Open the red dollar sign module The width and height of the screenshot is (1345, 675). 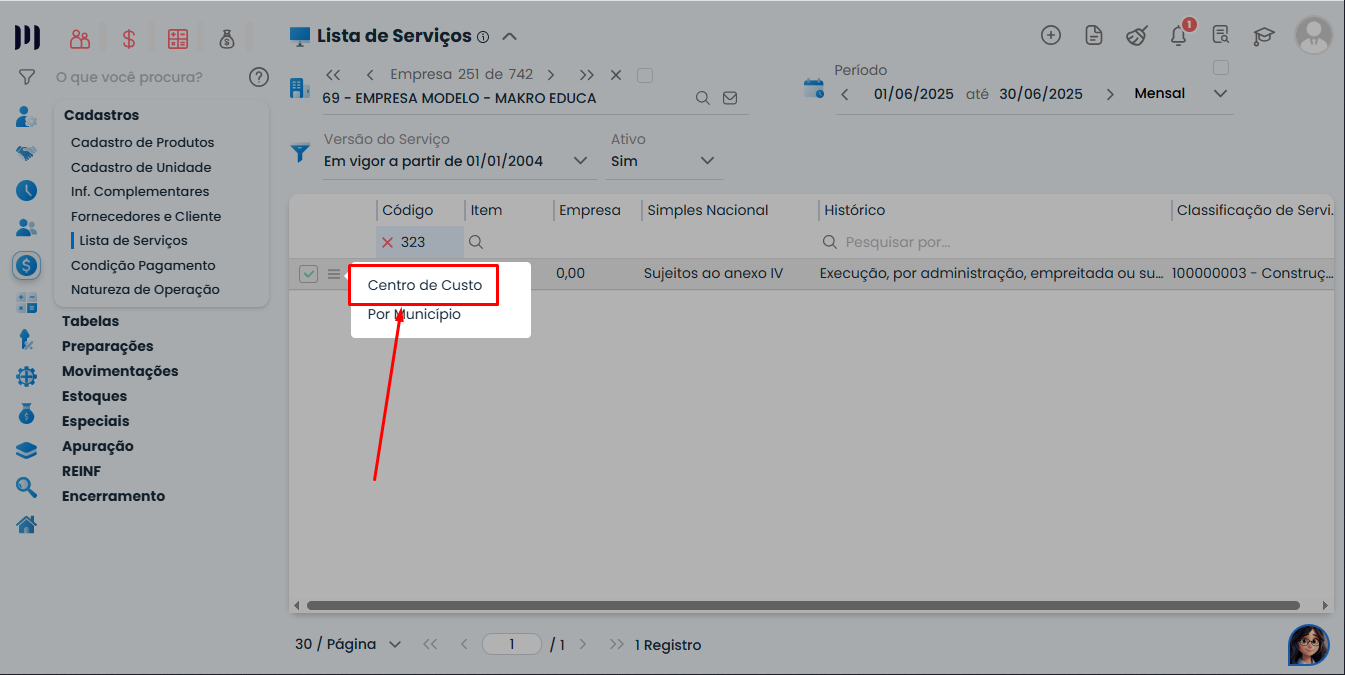pyautogui.click(x=129, y=39)
